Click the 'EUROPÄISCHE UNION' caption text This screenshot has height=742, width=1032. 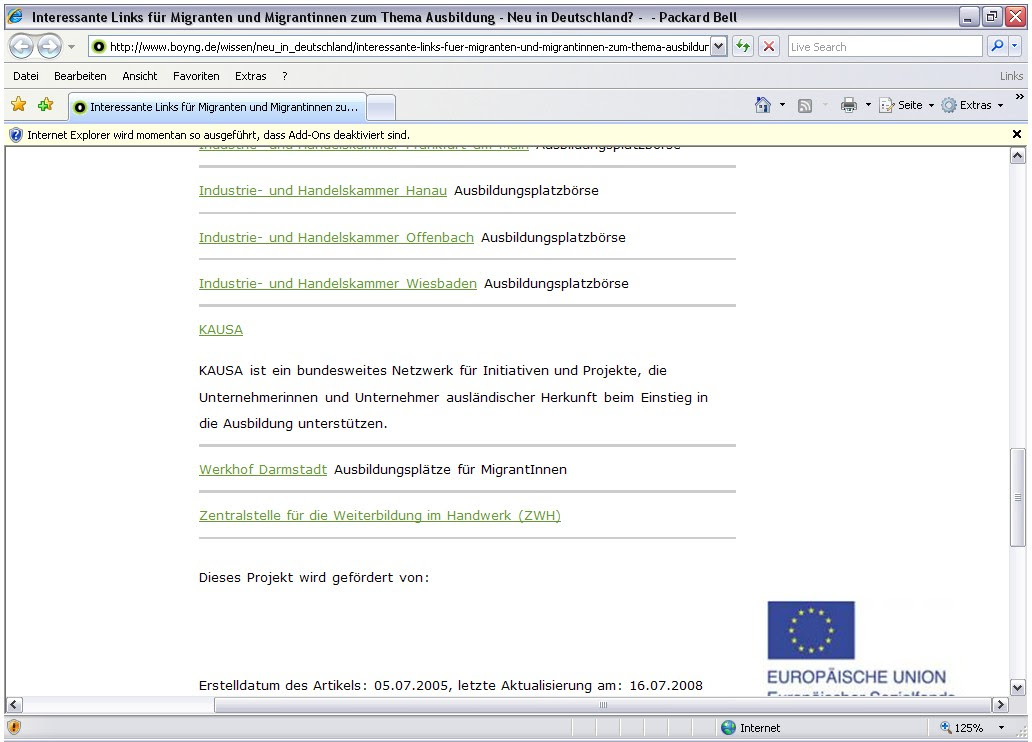[x=856, y=677]
